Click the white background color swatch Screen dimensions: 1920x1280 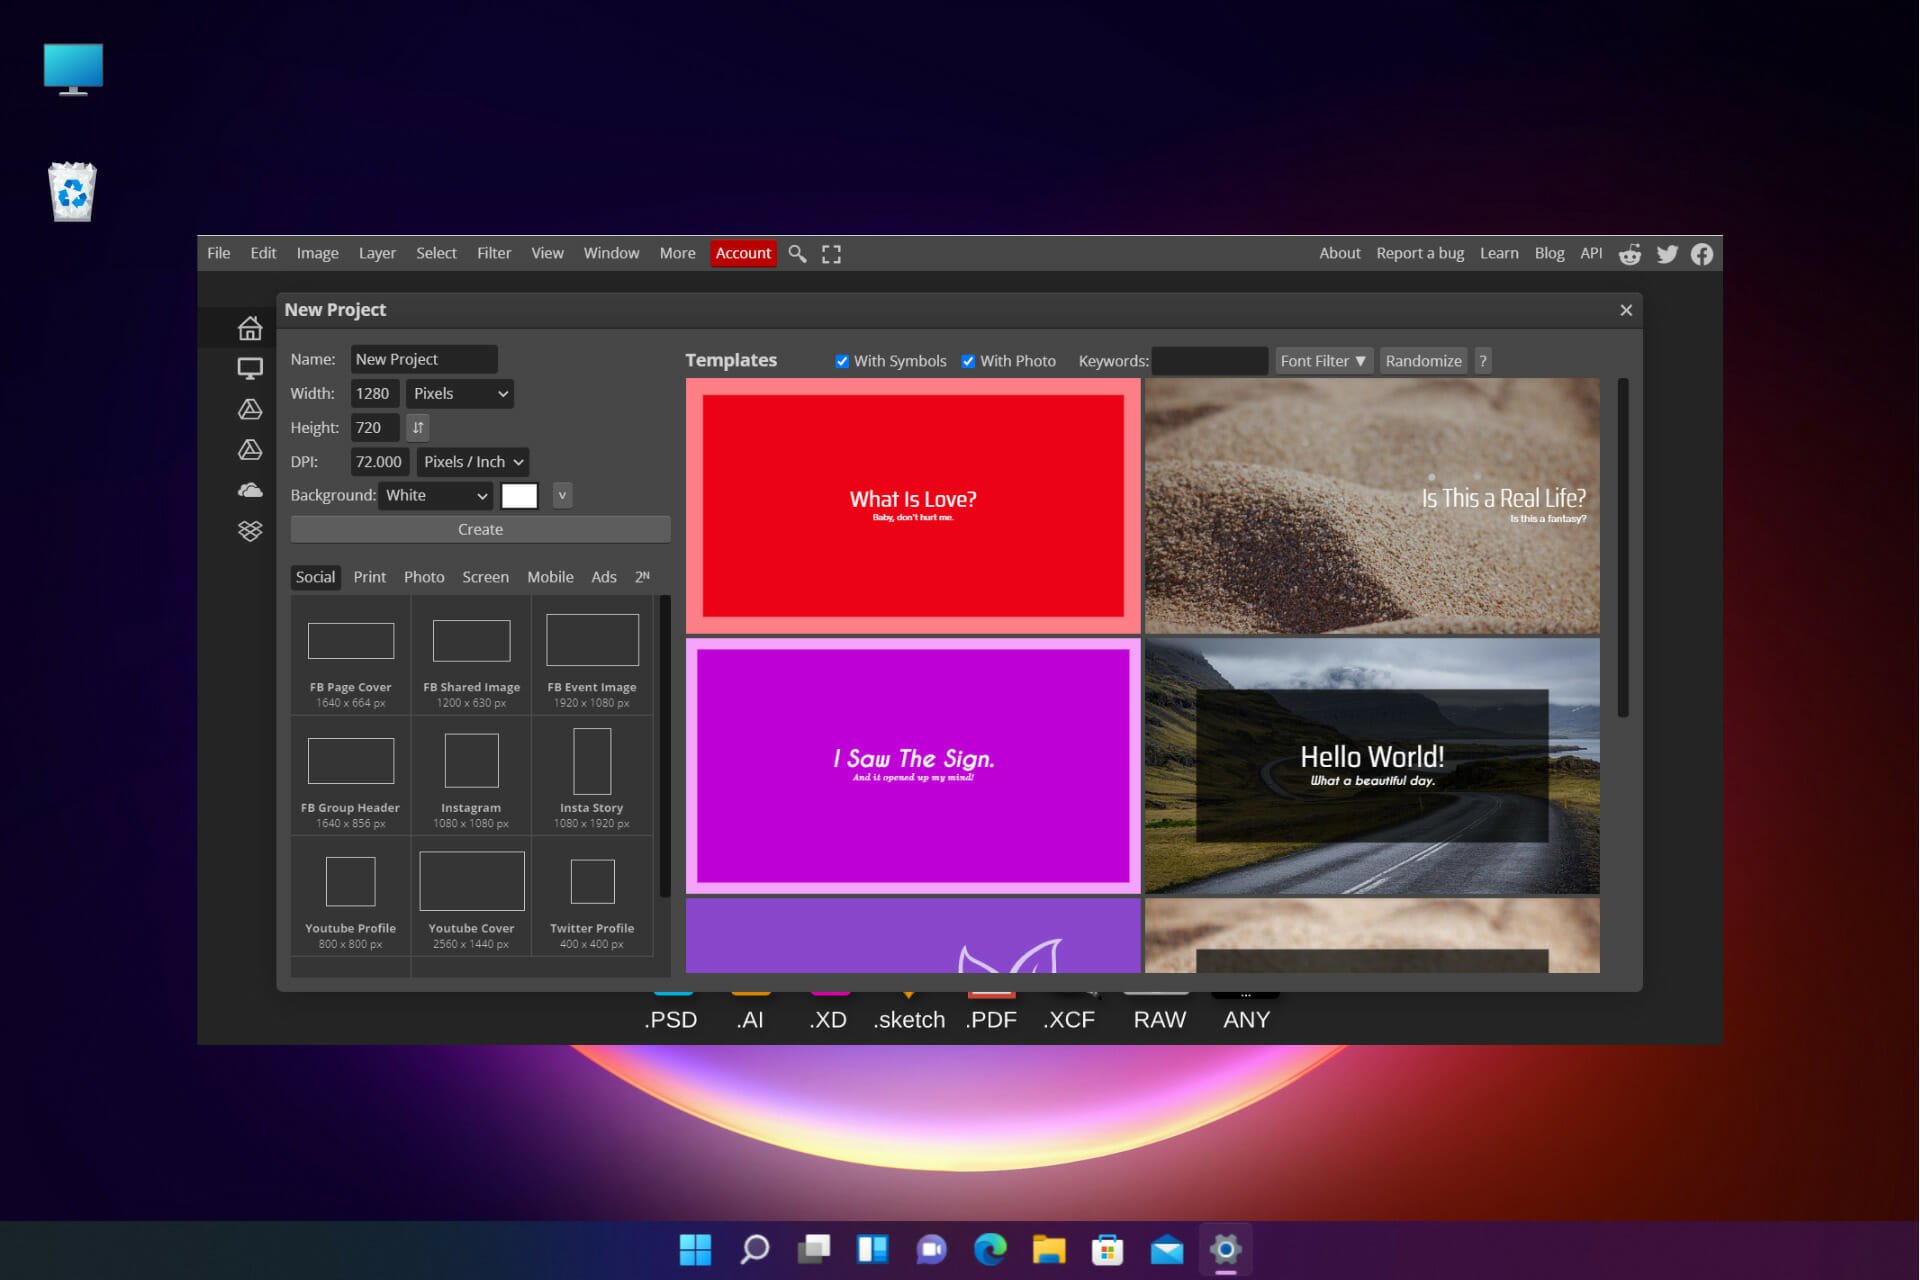pos(519,496)
